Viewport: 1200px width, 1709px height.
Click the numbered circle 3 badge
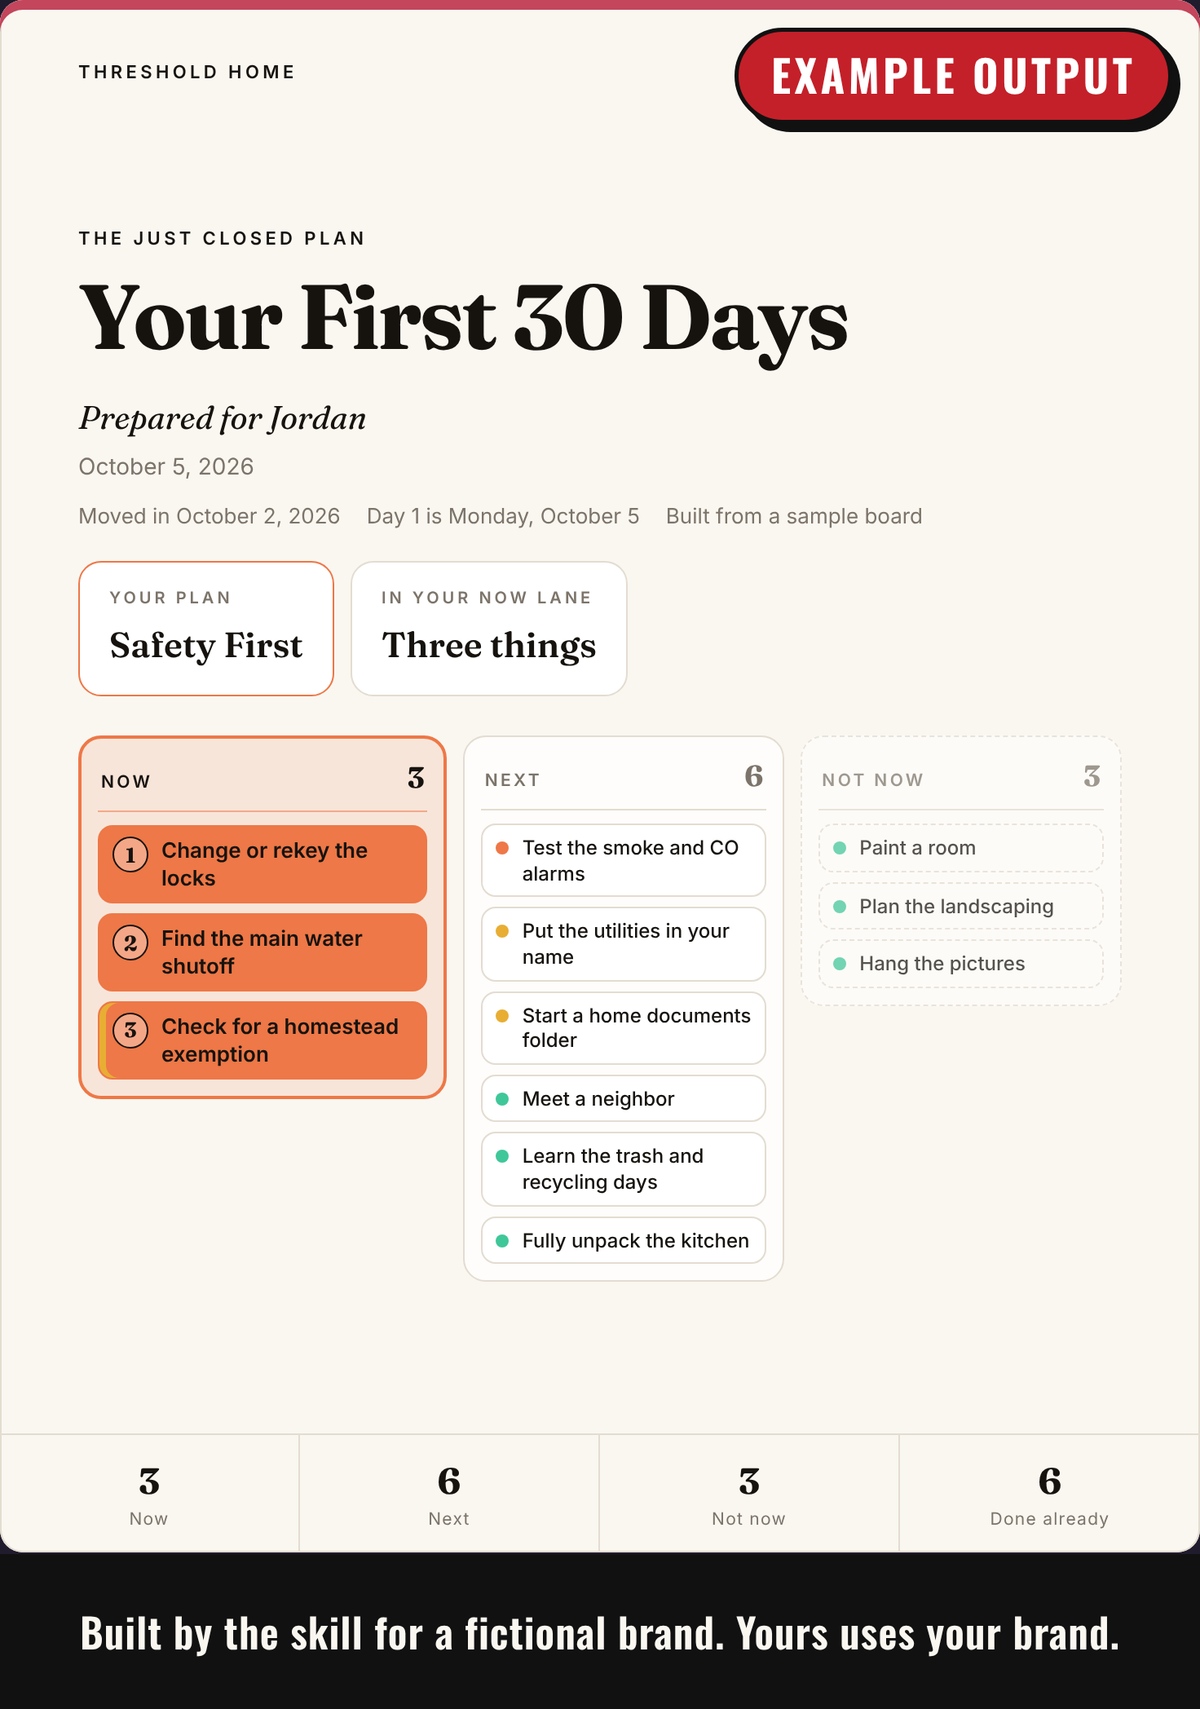click(x=130, y=1031)
